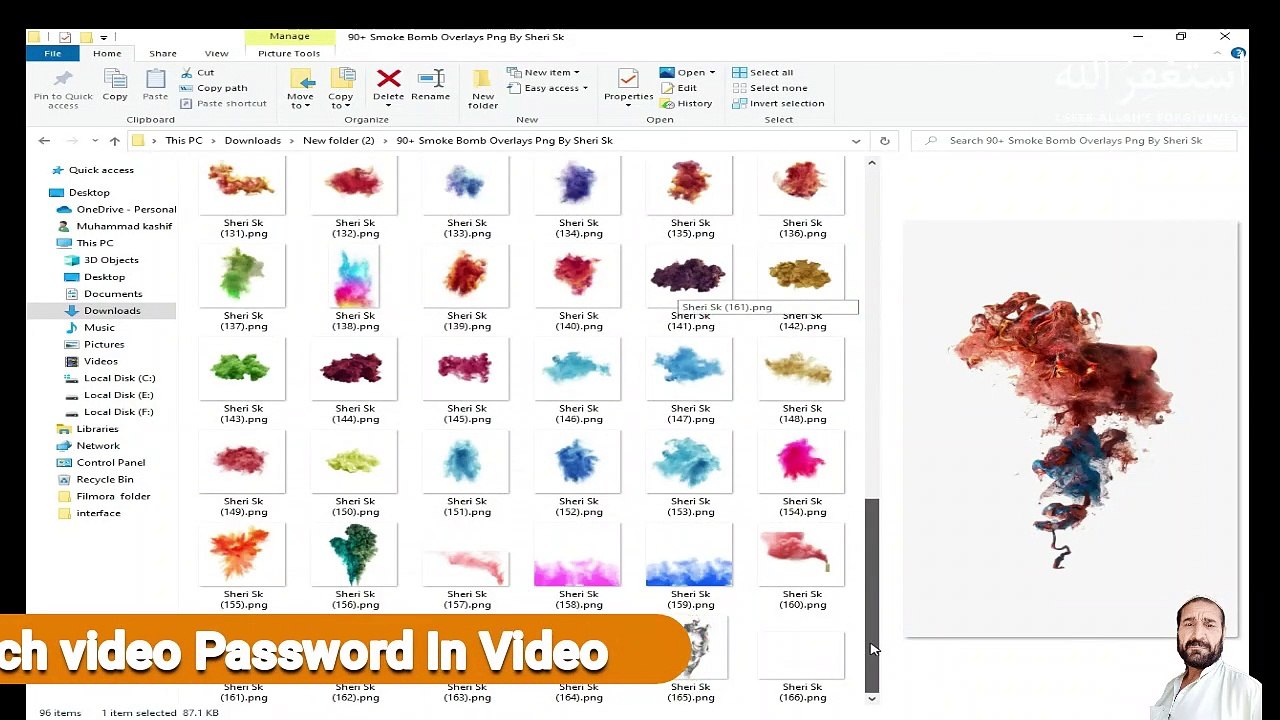Viewport: 1280px width, 720px height.
Task: Click Select none
Action: [x=769, y=88]
